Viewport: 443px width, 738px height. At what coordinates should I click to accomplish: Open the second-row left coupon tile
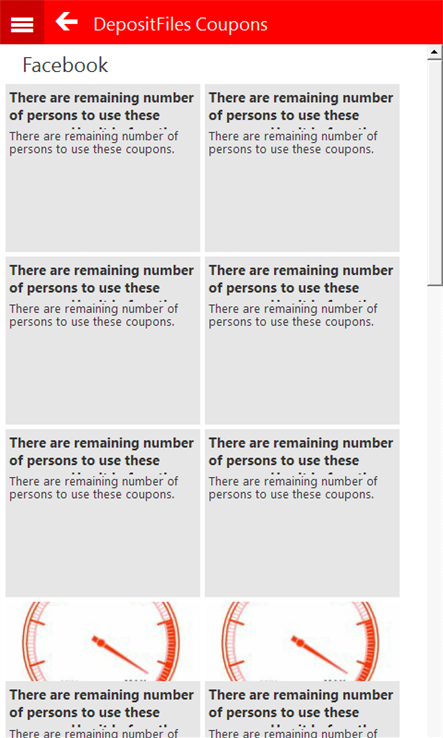tap(103, 341)
